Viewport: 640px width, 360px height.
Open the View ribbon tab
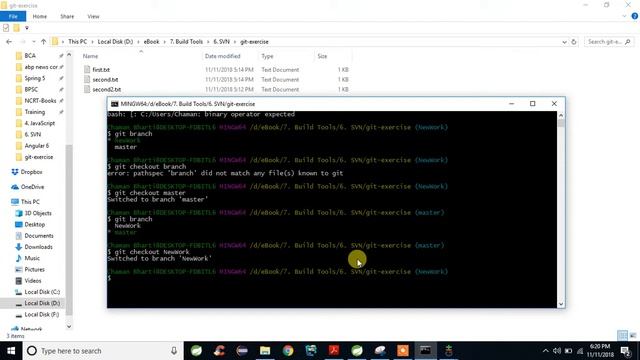[x=93, y=16]
